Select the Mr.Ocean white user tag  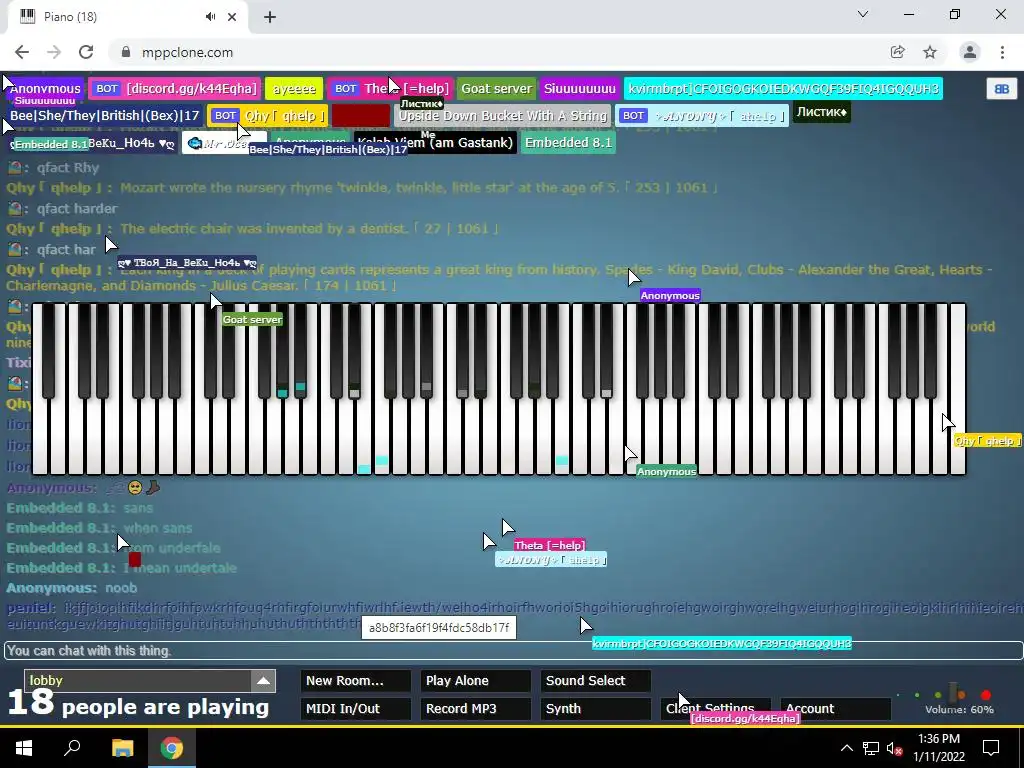coord(224,142)
